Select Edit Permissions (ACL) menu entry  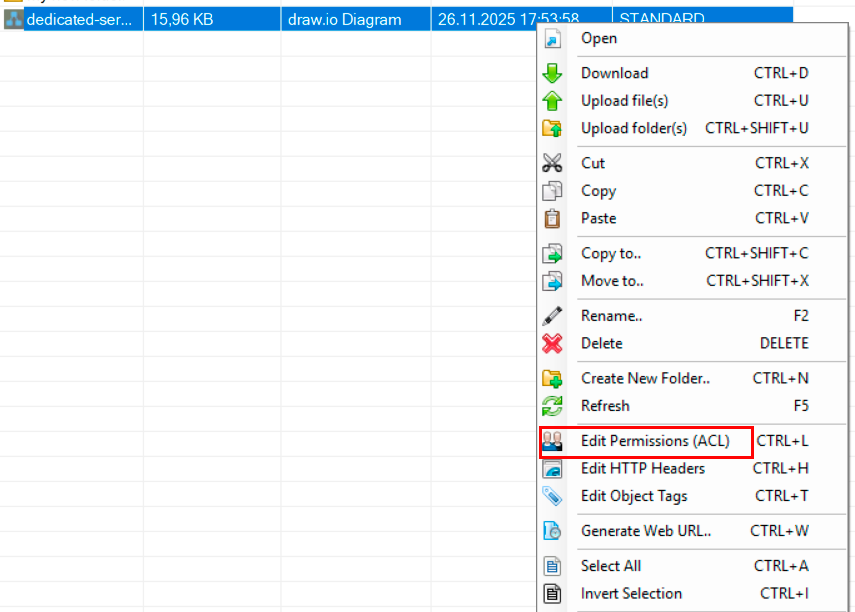(655, 441)
